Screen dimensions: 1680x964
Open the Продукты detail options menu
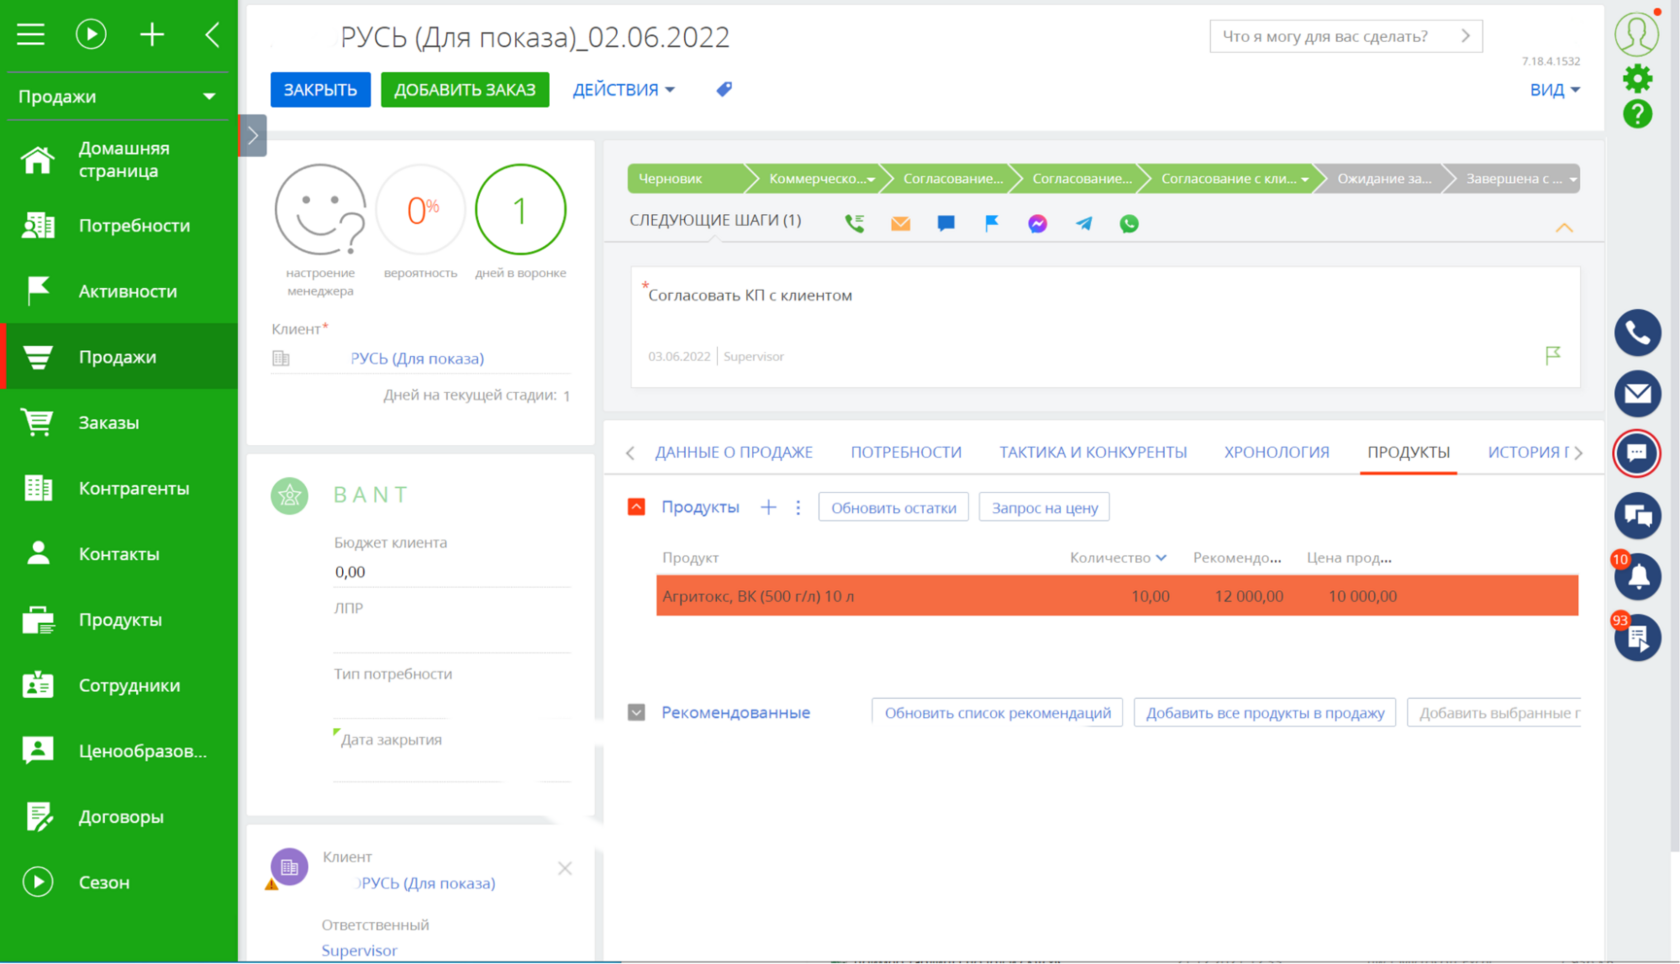pos(798,507)
